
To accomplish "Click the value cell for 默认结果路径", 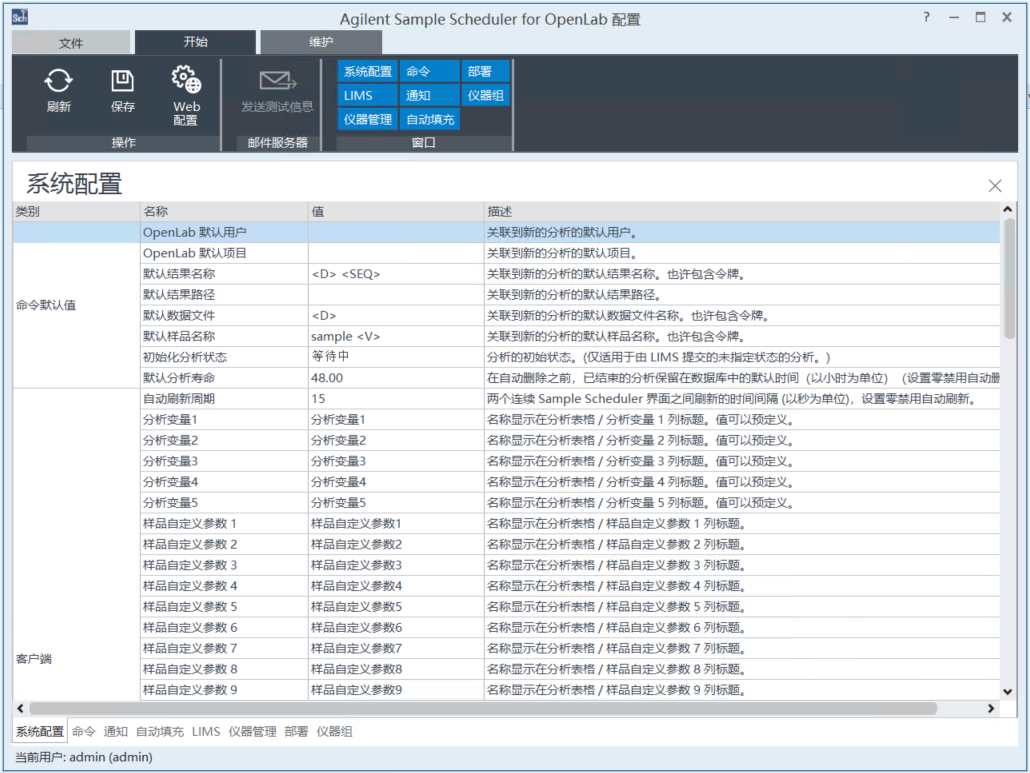I will tap(396, 295).
